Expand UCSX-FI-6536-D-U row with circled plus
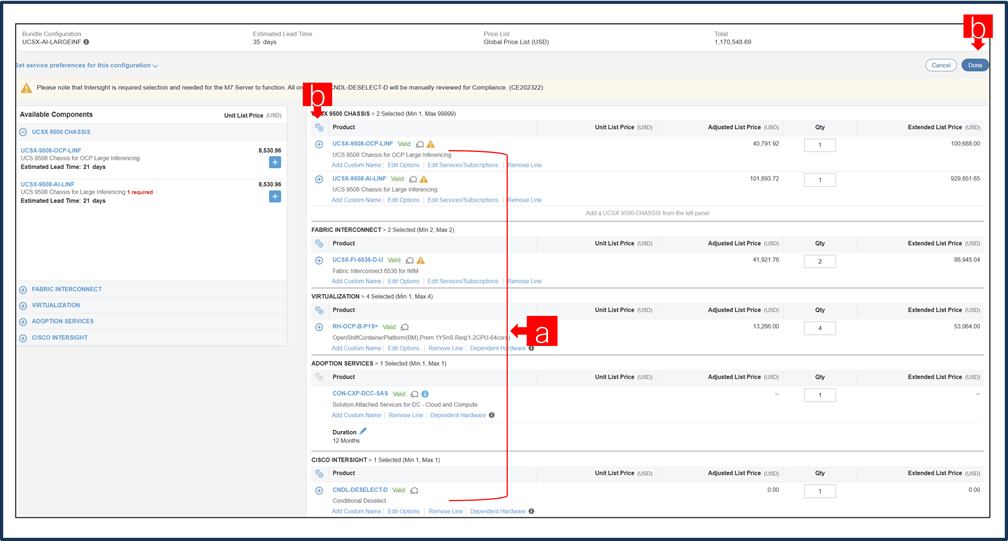 pyautogui.click(x=319, y=261)
